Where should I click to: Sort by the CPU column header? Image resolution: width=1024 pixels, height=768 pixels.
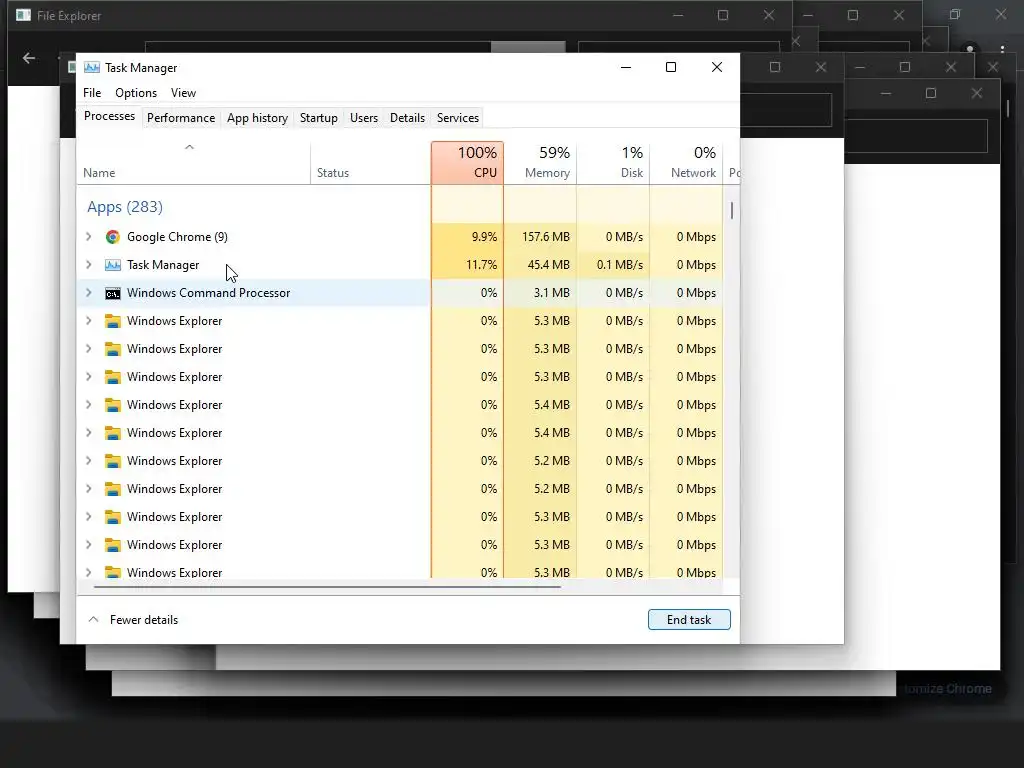[x=467, y=163]
